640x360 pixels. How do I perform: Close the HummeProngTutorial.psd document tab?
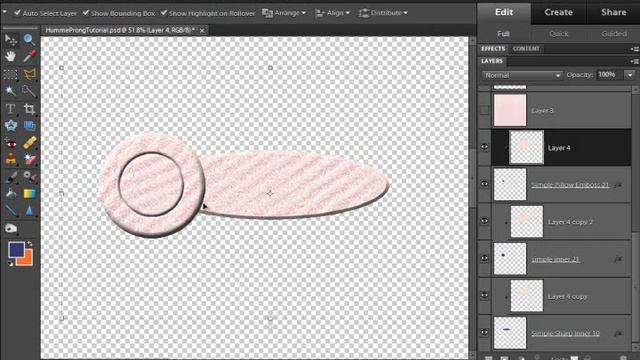coord(202,30)
